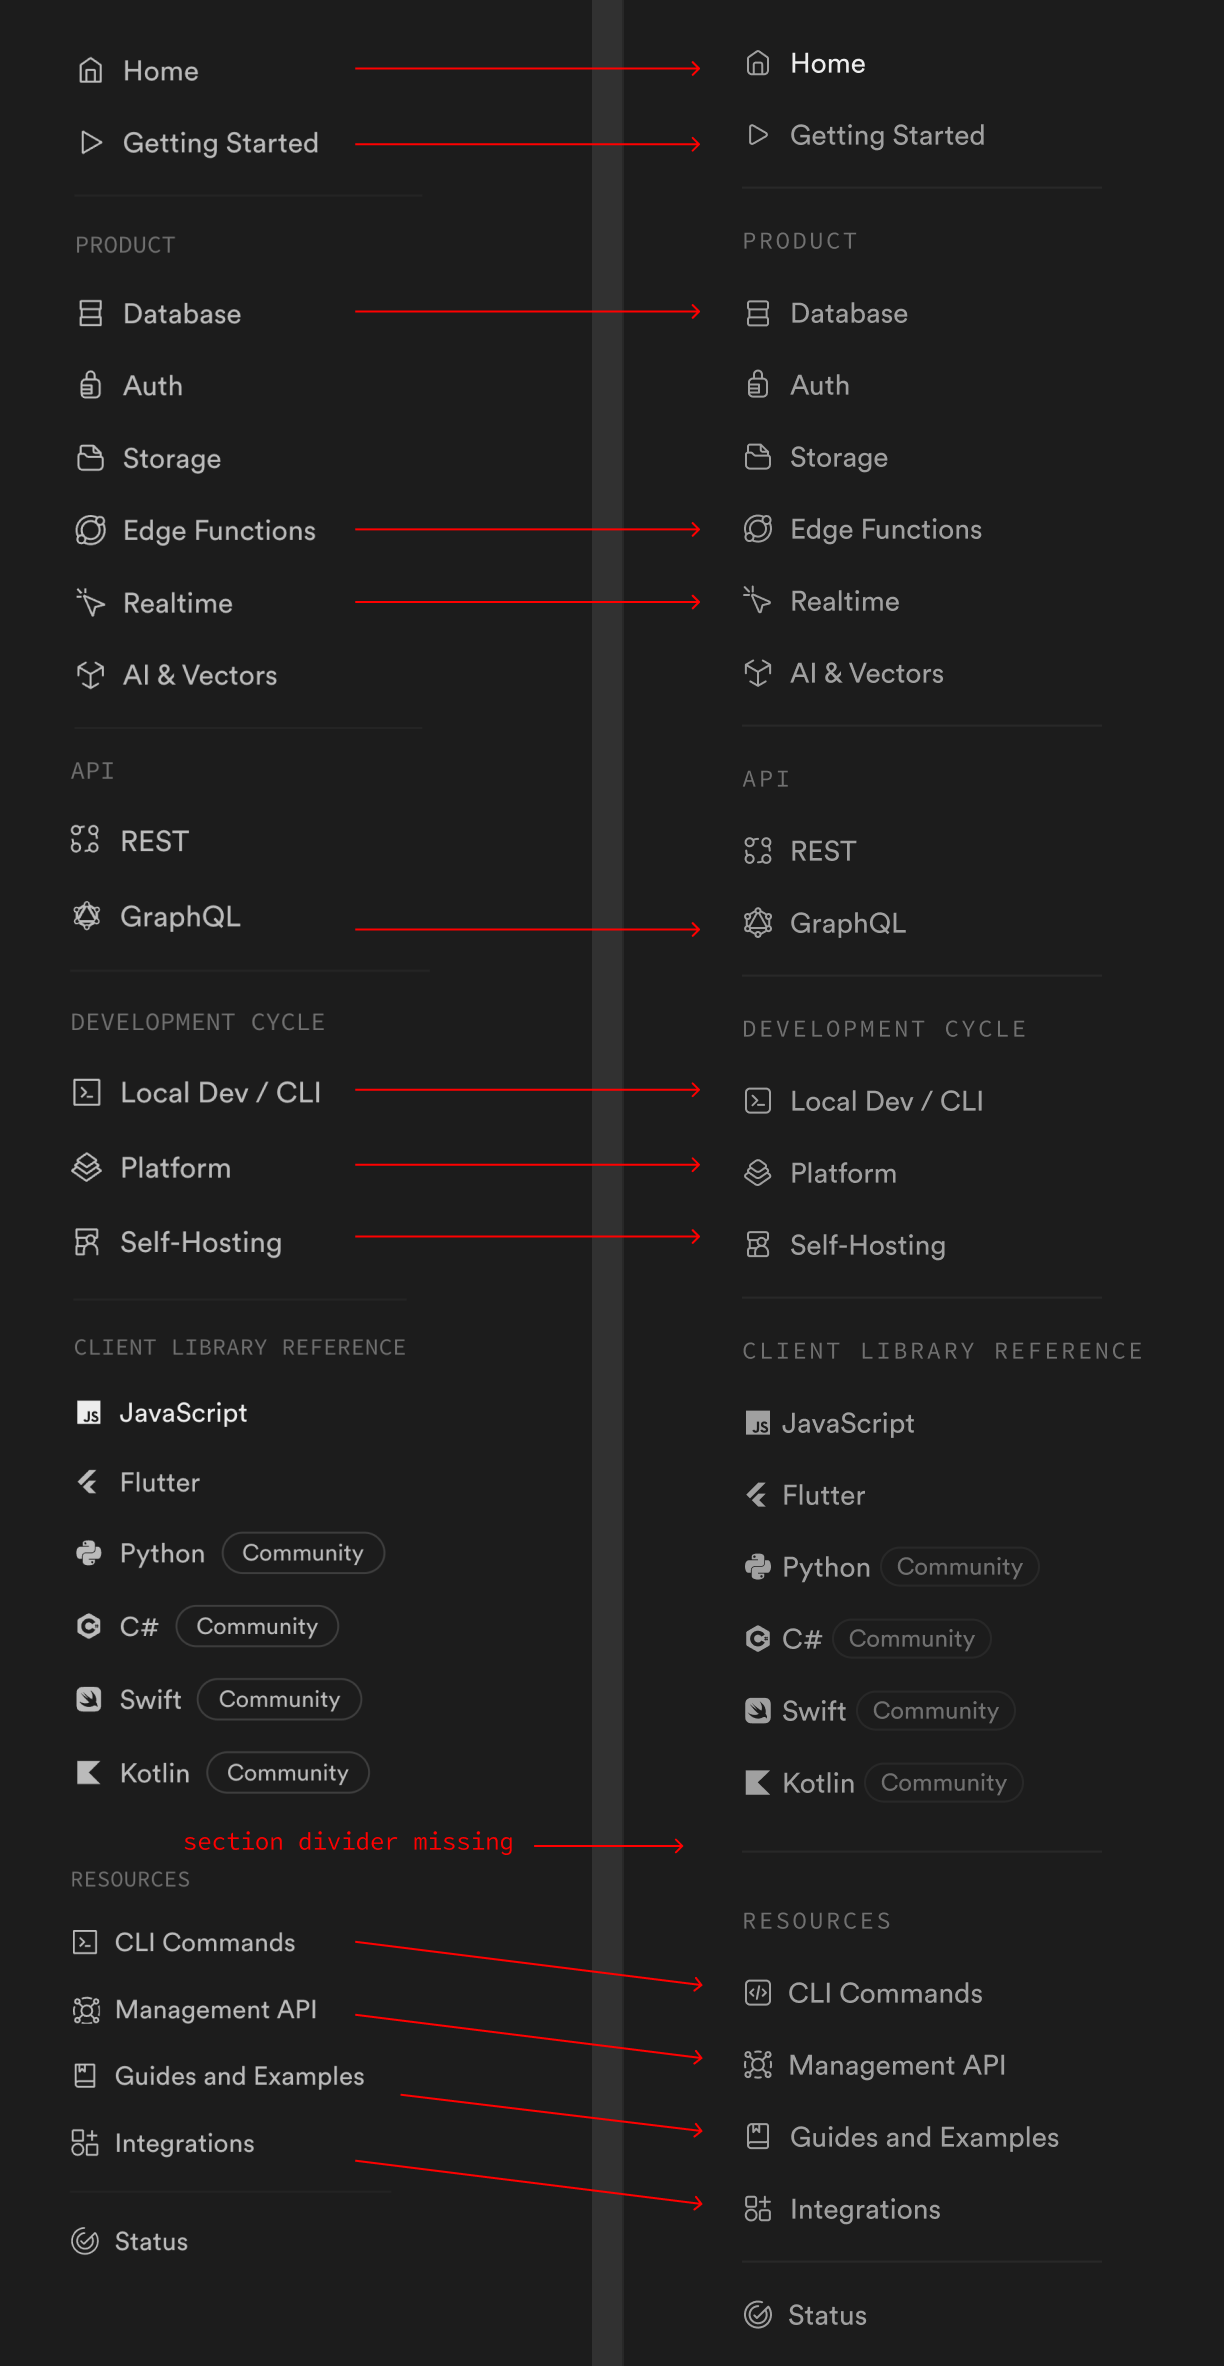This screenshot has height=2366, width=1224.
Task: Select the JavaScript library icon
Action: 90,1413
